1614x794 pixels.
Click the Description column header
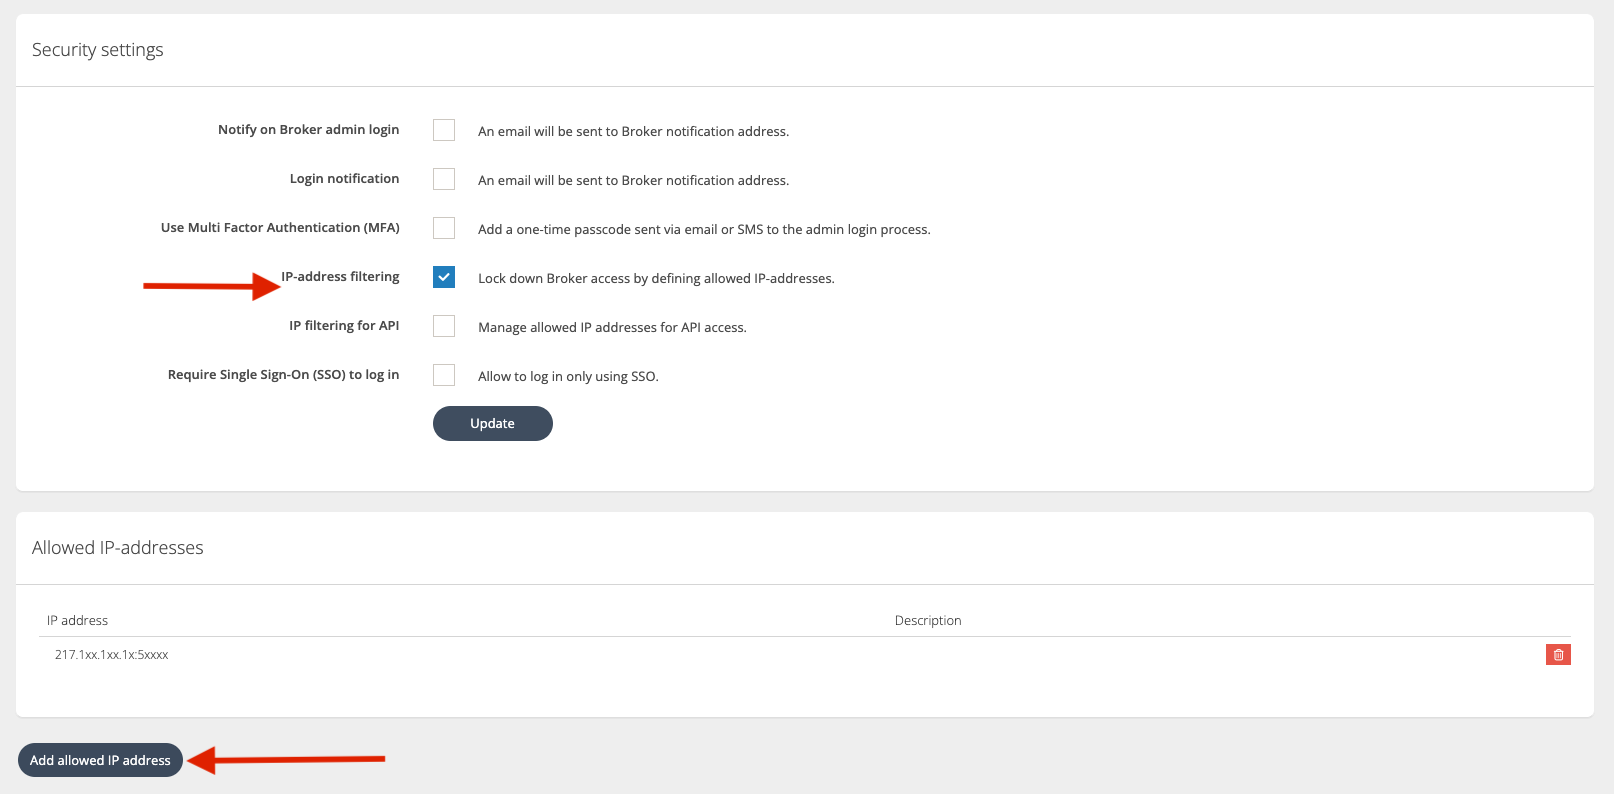point(927,620)
